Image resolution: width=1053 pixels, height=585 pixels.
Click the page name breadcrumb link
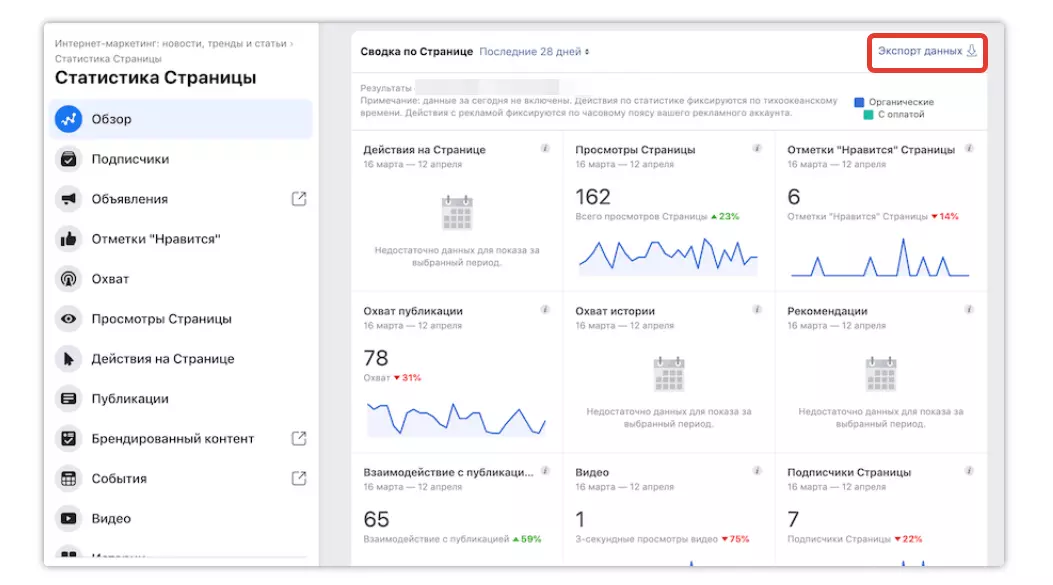coord(171,44)
